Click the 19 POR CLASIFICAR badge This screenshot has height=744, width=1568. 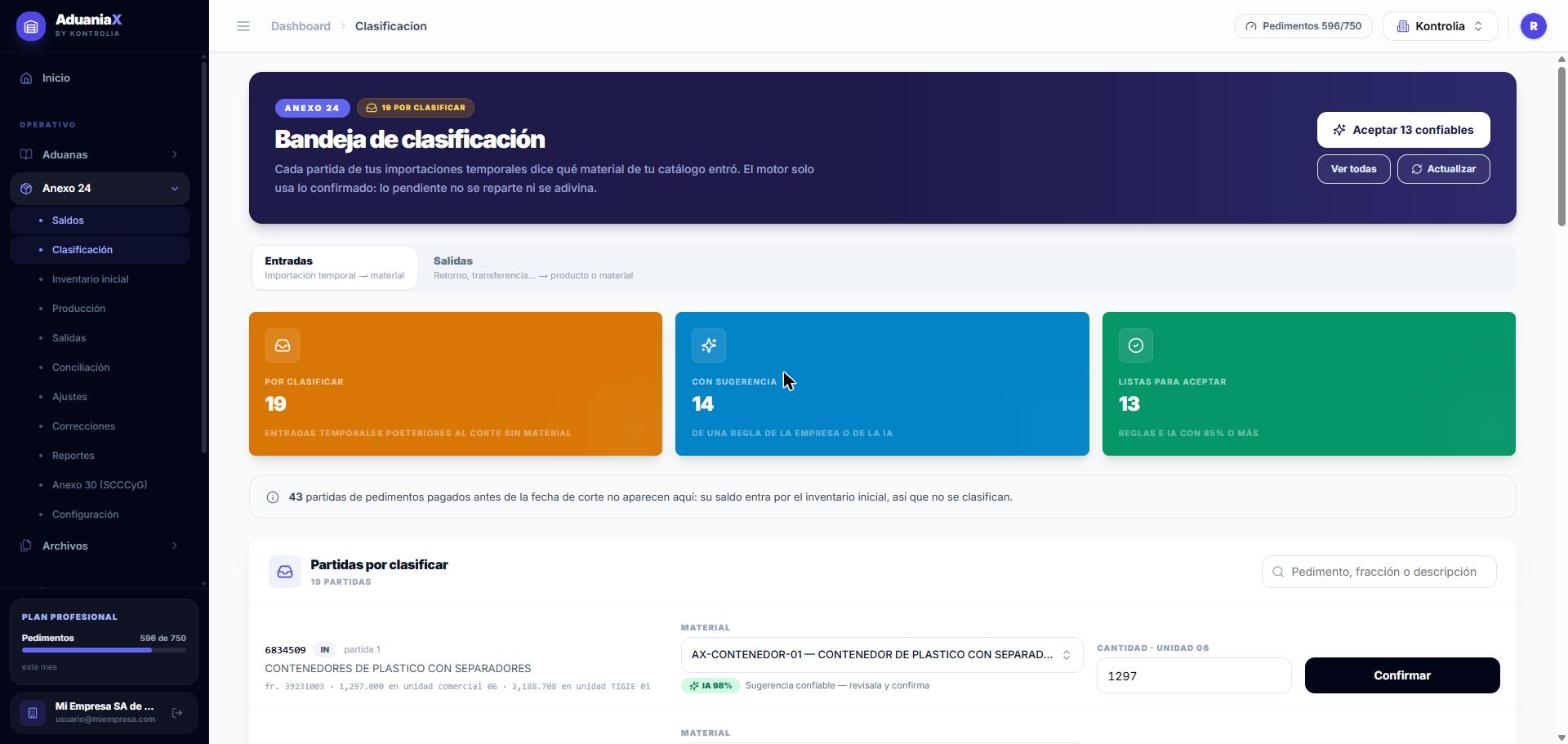416,108
